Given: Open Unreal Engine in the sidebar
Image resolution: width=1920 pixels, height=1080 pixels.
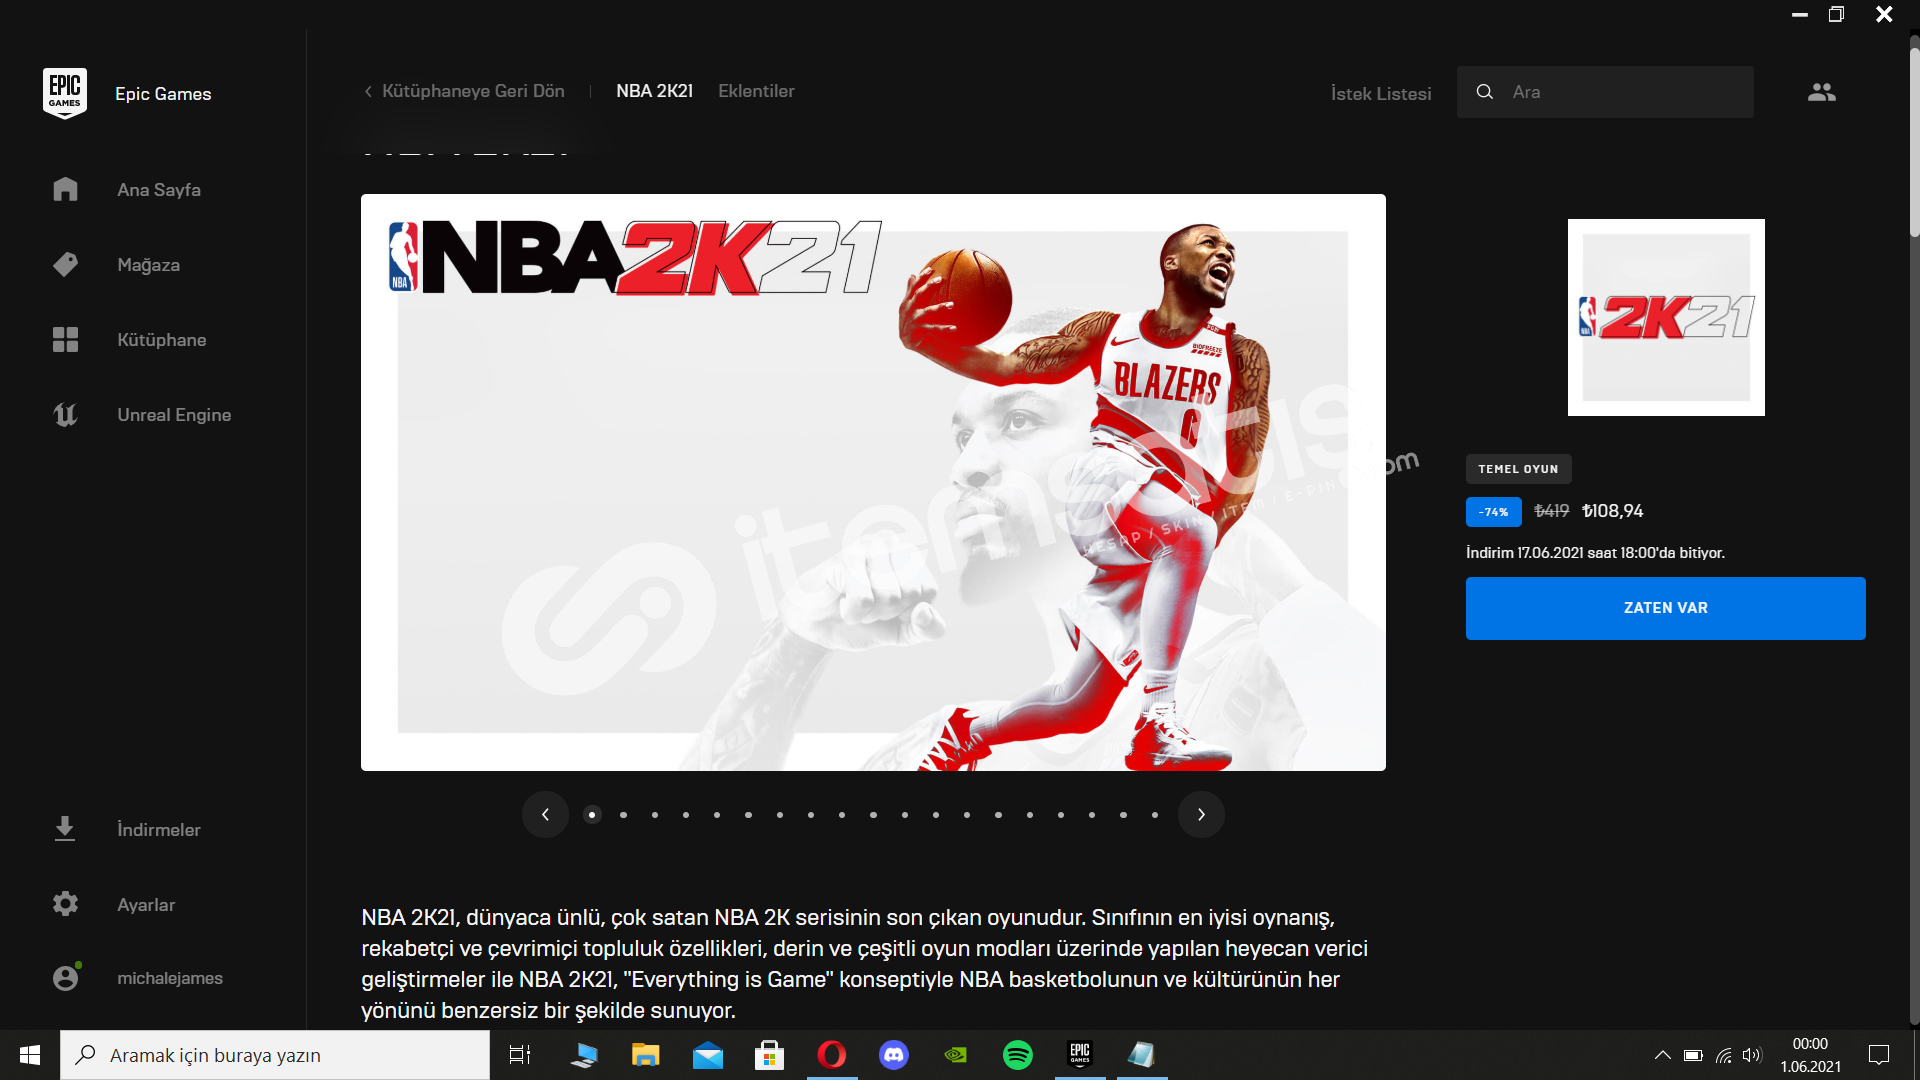Looking at the screenshot, I should point(174,415).
